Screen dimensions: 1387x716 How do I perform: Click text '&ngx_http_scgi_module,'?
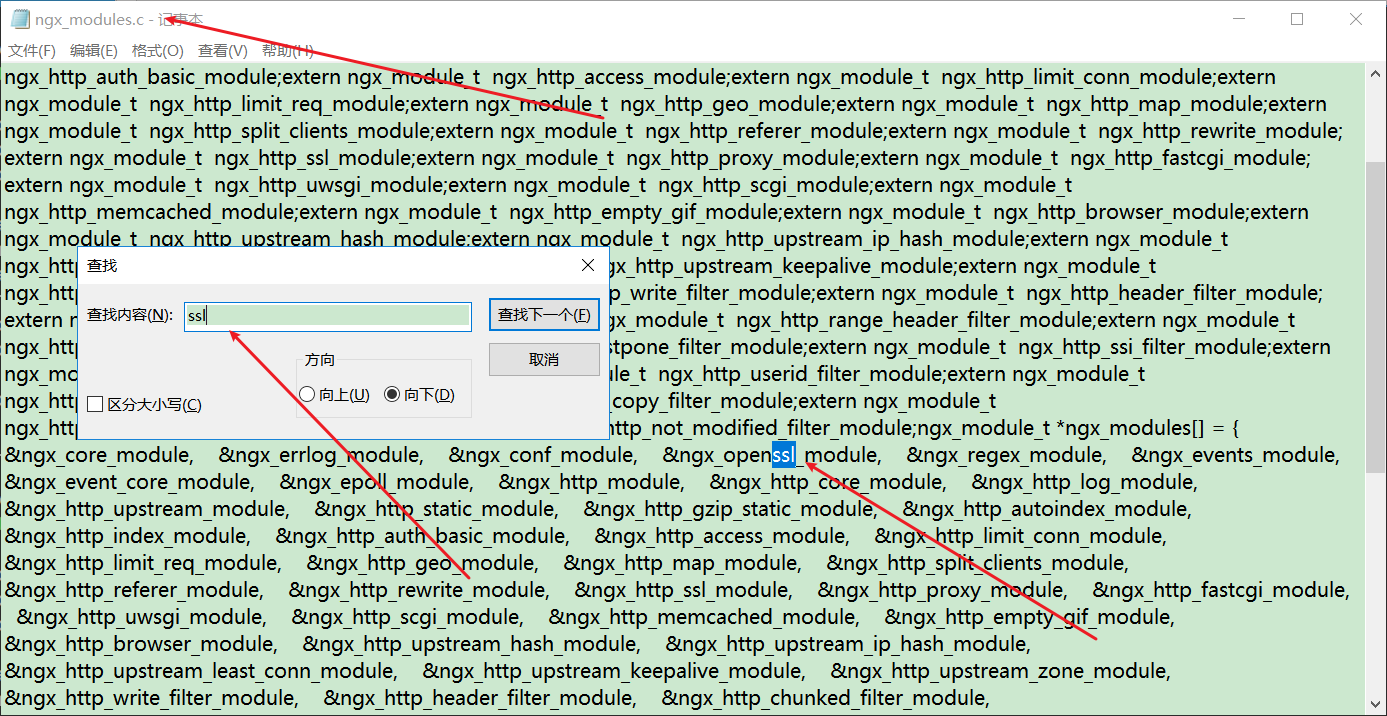click(x=408, y=618)
